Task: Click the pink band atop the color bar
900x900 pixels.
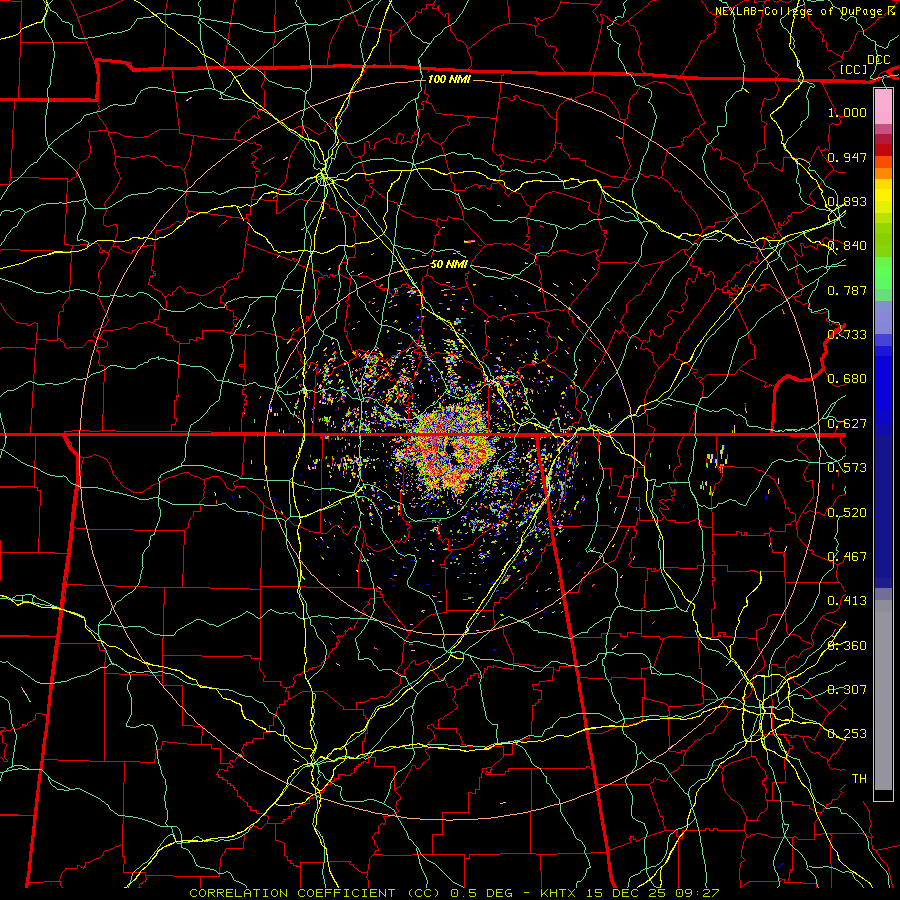Action: click(883, 106)
